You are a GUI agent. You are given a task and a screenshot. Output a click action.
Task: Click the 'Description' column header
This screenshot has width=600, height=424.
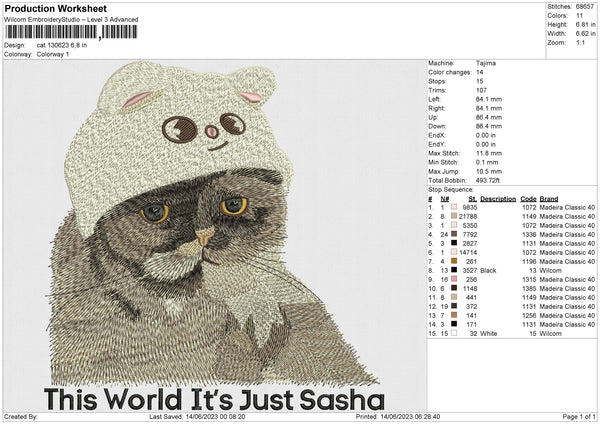click(498, 199)
